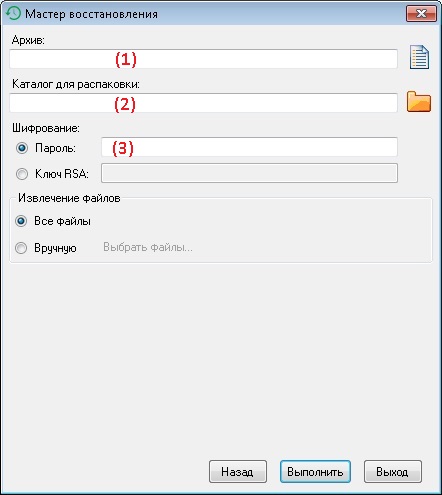Go back with the Назад button
442x495 pixels.
pos(238,472)
